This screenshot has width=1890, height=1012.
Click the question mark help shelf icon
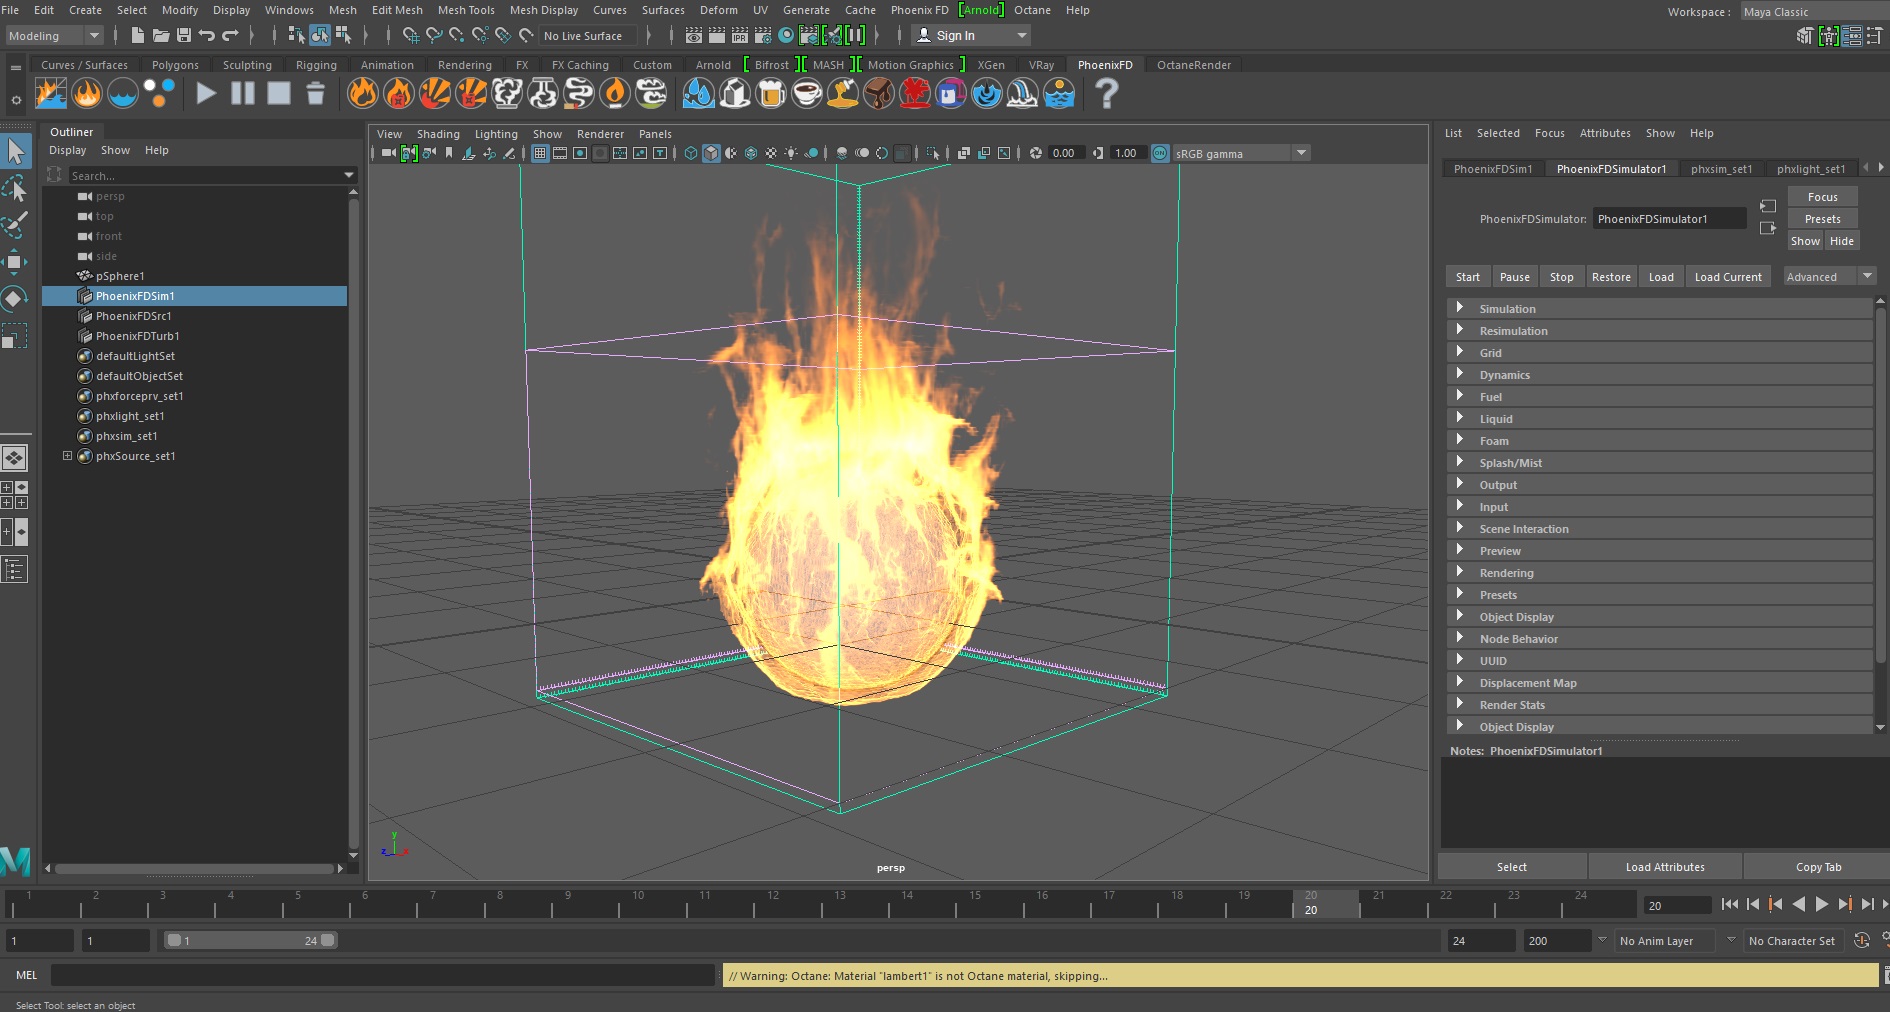coord(1106,94)
